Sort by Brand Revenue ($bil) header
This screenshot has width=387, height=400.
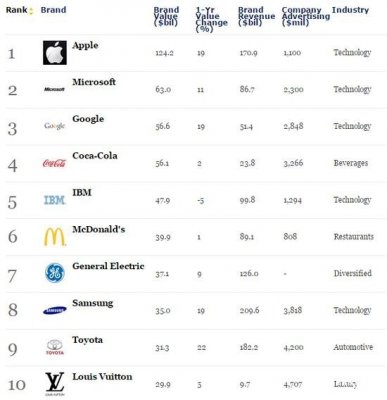click(257, 16)
